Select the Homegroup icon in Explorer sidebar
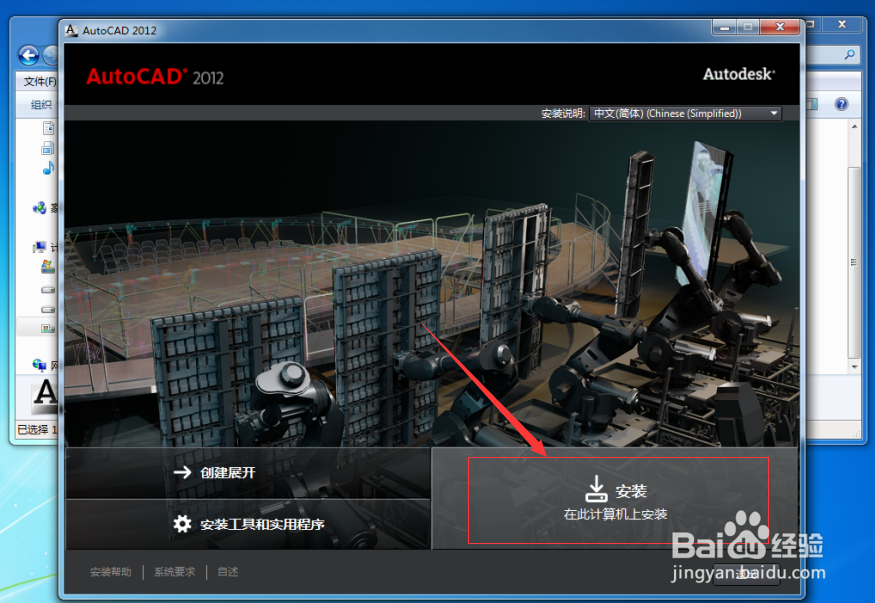Screen dimensions: 875x603 40,208
